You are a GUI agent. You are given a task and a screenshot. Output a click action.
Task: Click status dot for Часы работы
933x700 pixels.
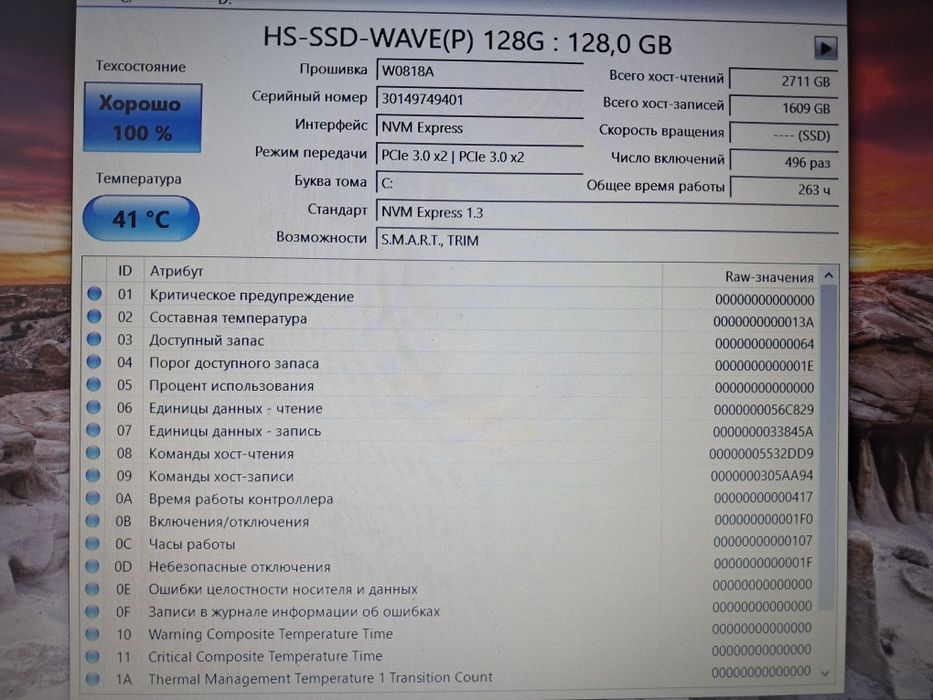click(92, 543)
